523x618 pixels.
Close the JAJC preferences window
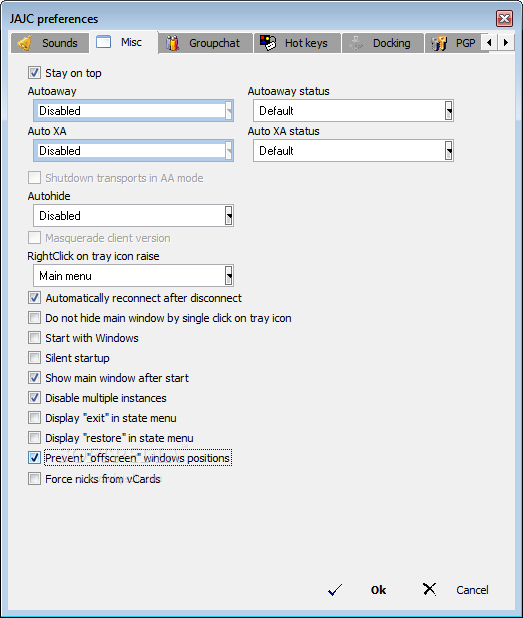[504, 19]
